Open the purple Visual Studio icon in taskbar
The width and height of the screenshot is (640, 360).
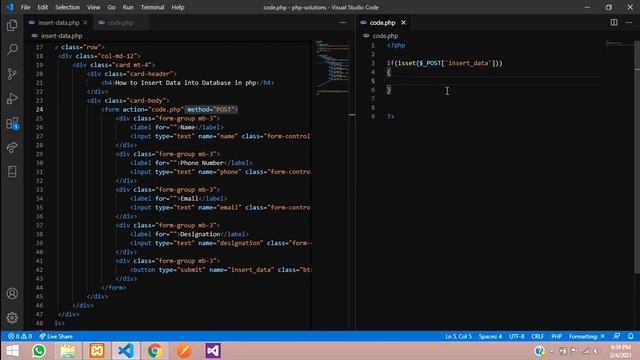click(x=213, y=351)
